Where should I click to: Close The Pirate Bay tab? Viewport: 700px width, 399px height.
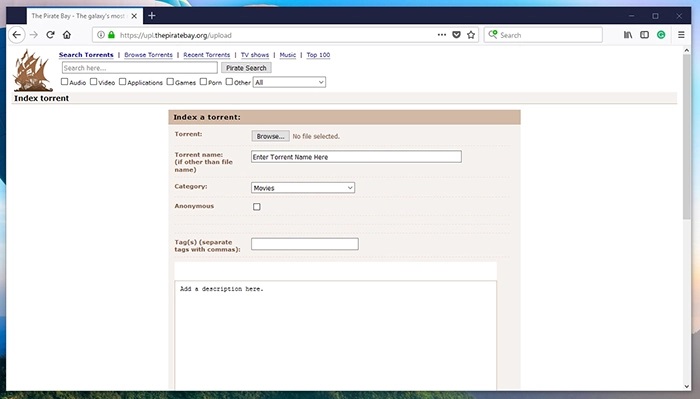(x=134, y=16)
